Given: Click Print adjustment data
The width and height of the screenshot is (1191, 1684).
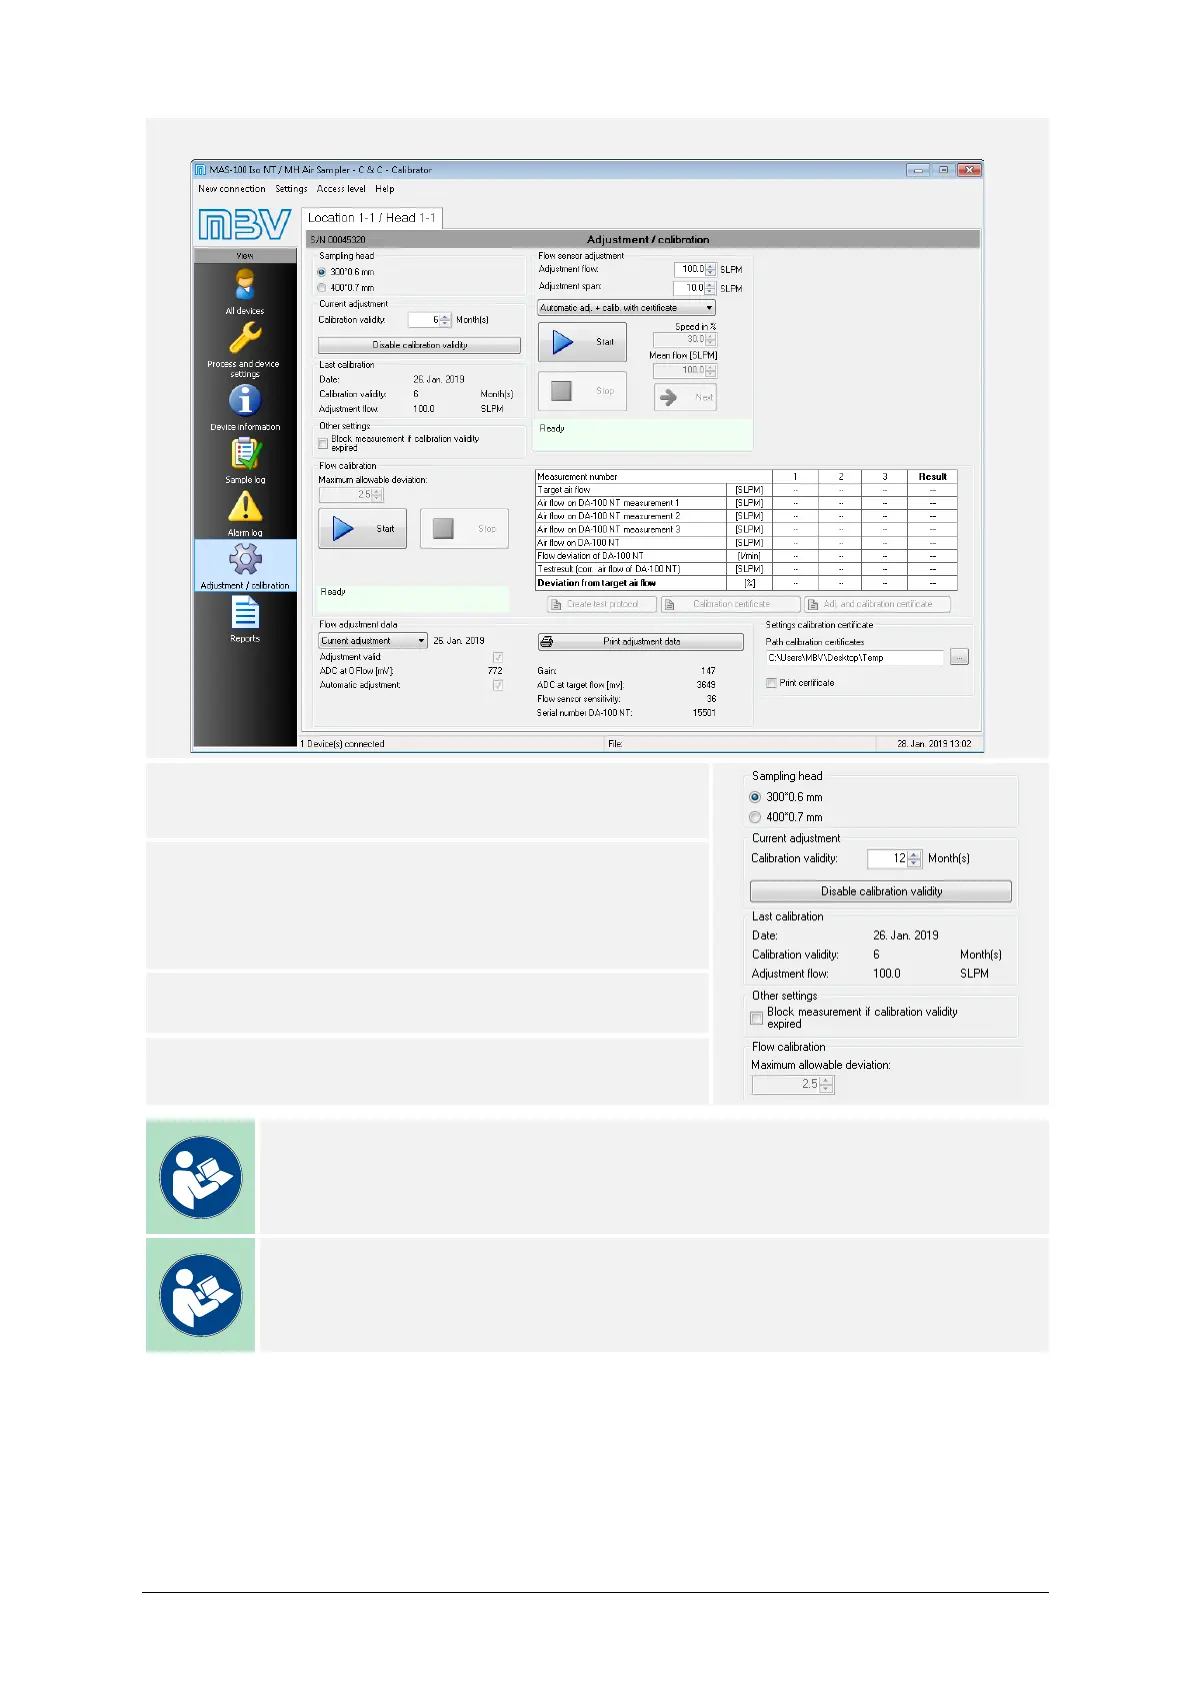Looking at the screenshot, I should pos(641,642).
